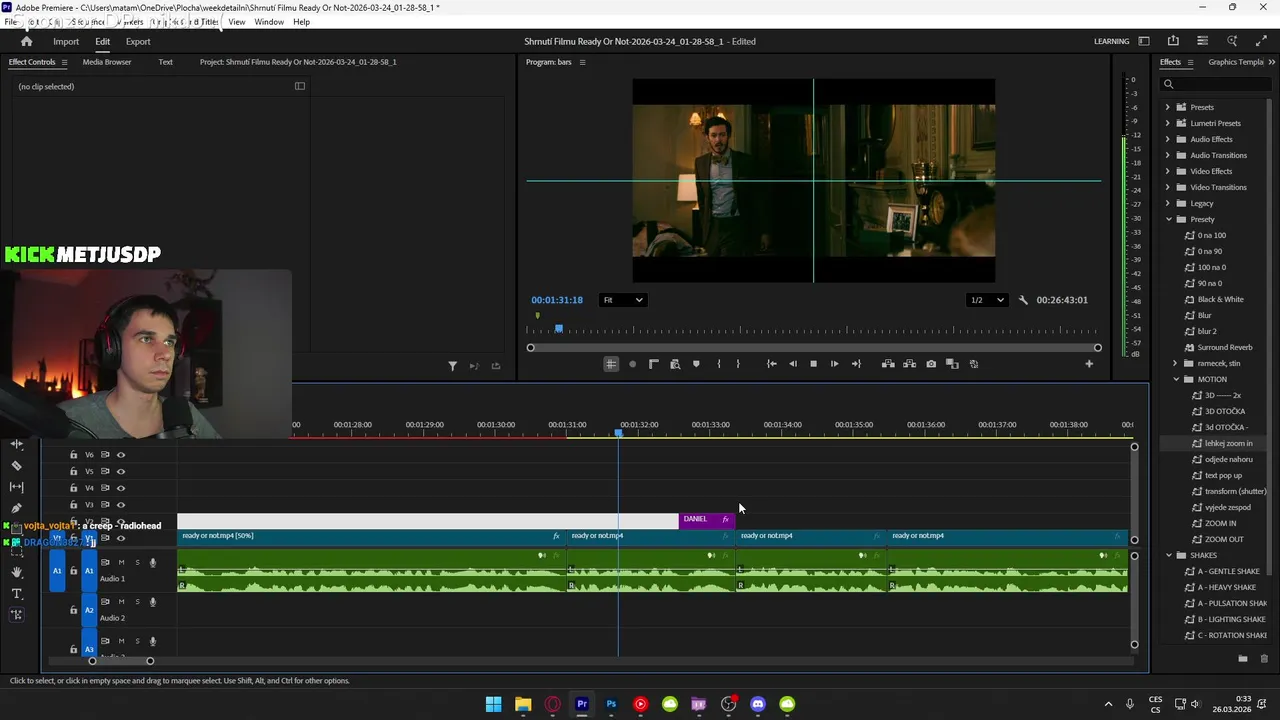Toggle lock on V4 track

[x=73, y=488]
